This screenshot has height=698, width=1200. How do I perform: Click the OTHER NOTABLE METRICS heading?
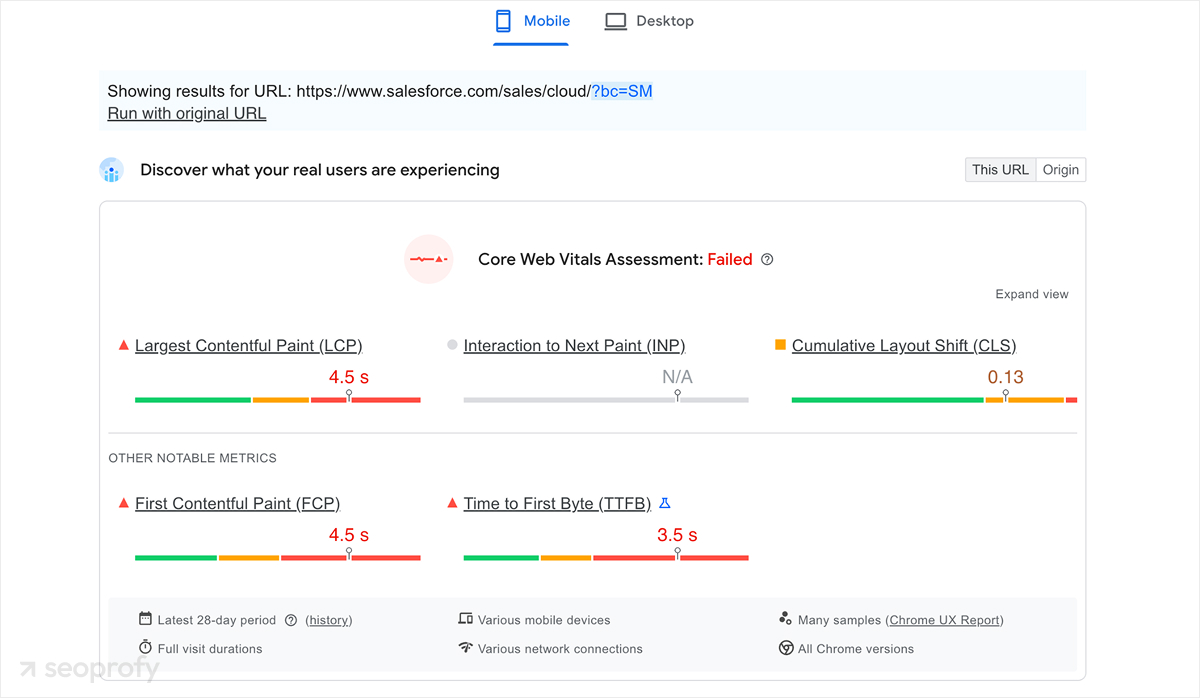pos(192,458)
